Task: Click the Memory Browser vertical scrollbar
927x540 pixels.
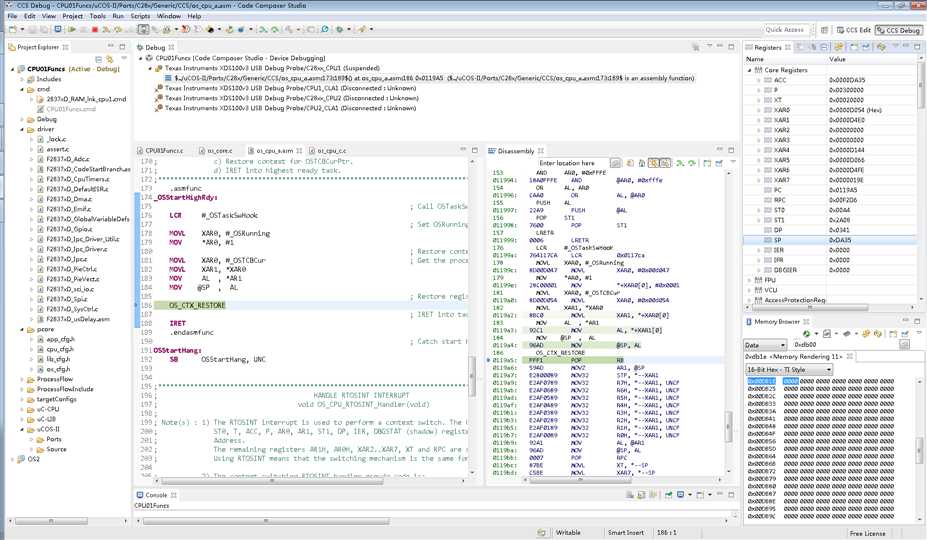Action: (x=919, y=450)
